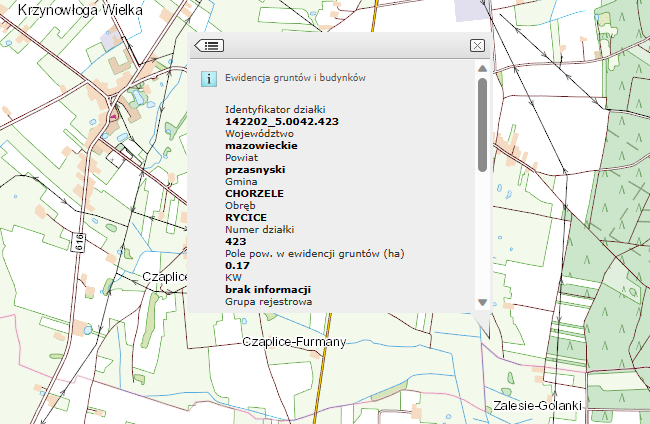Image resolution: width=650 pixels, height=424 pixels.
Task: Click the popup's vertical scrollbar thumb
Action: [x=482, y=125]
